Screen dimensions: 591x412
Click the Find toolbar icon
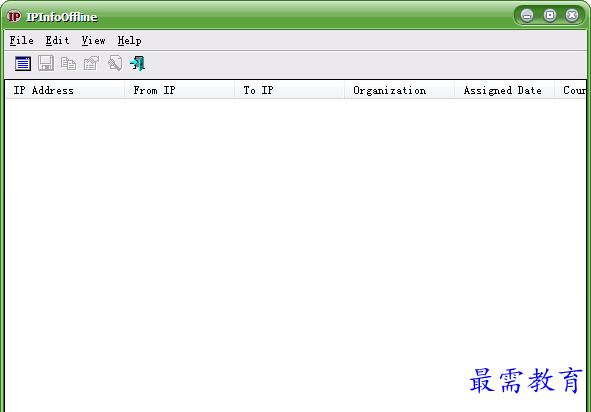coord(115,63)
